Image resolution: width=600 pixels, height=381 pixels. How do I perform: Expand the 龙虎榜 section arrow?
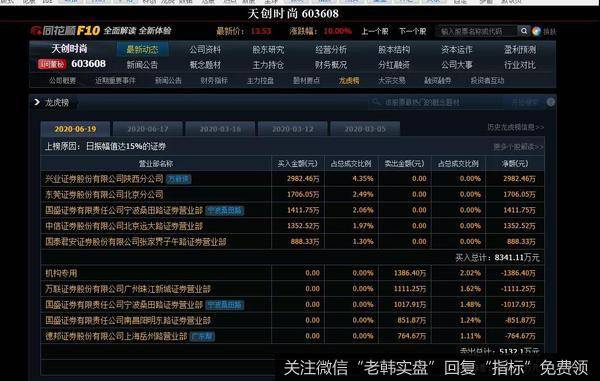coord(37,102)
